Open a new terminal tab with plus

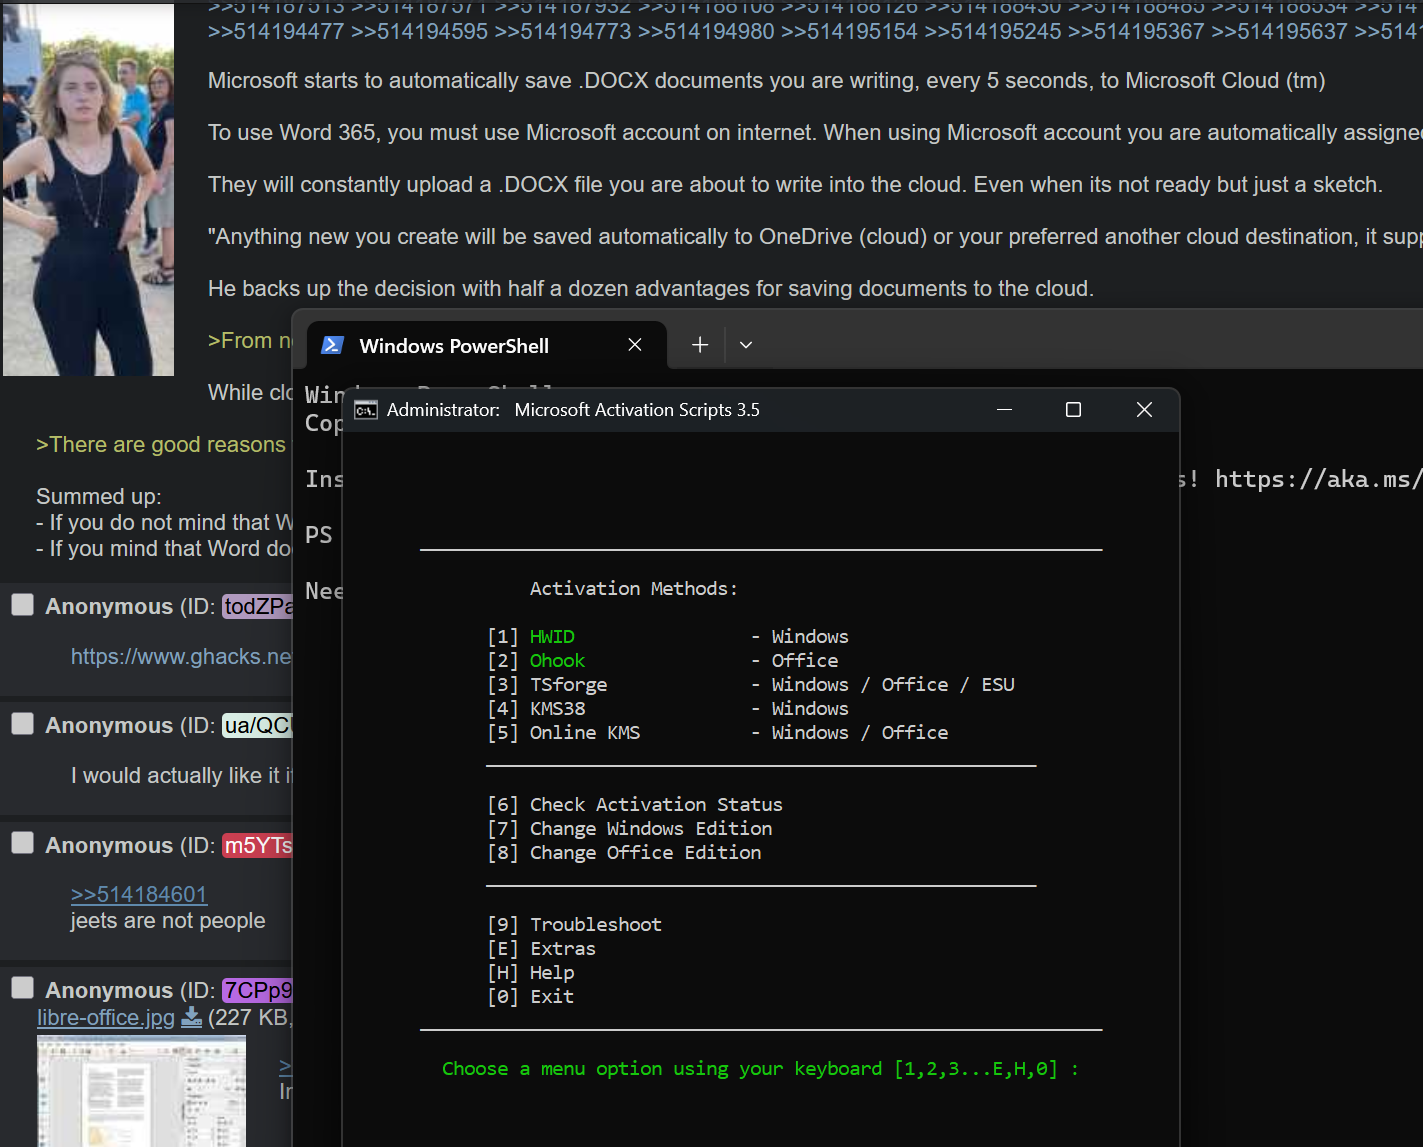700,345
